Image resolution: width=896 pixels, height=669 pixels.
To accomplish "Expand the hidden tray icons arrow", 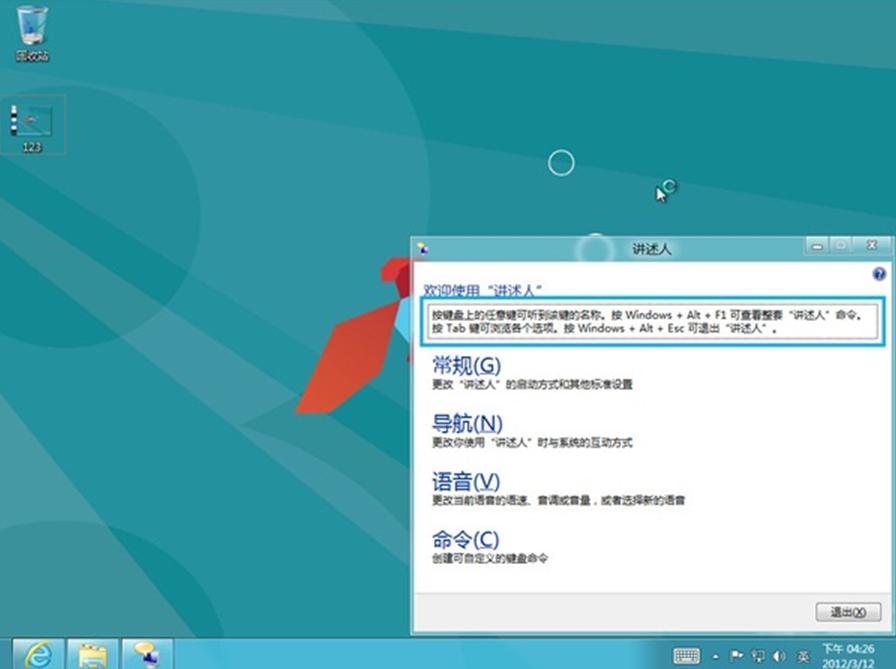I will pyautogui.click(x=715, y=656).
